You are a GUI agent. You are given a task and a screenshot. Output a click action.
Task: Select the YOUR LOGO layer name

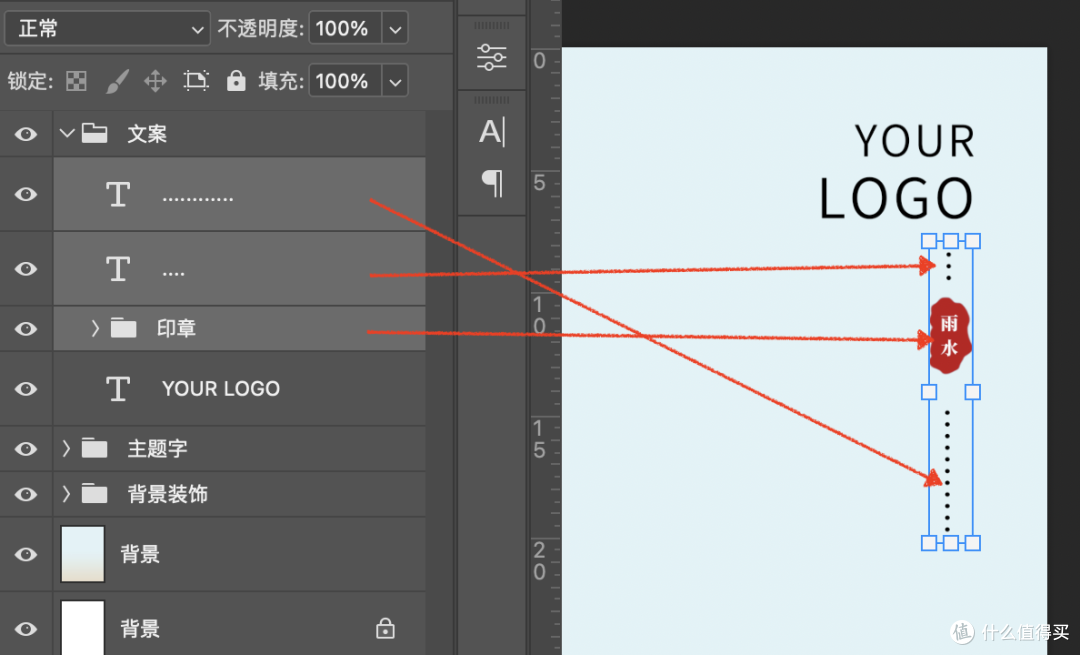coord(221,388)
